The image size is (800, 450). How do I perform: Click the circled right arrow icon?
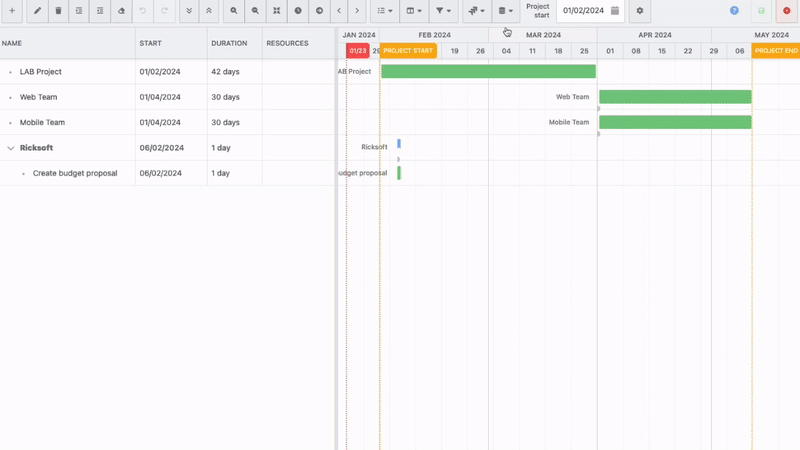(x=319, y=11)
